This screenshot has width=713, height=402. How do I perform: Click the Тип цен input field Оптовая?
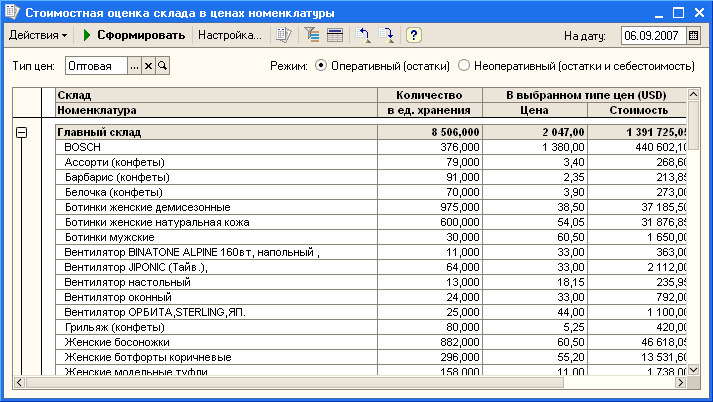(95, 66)
